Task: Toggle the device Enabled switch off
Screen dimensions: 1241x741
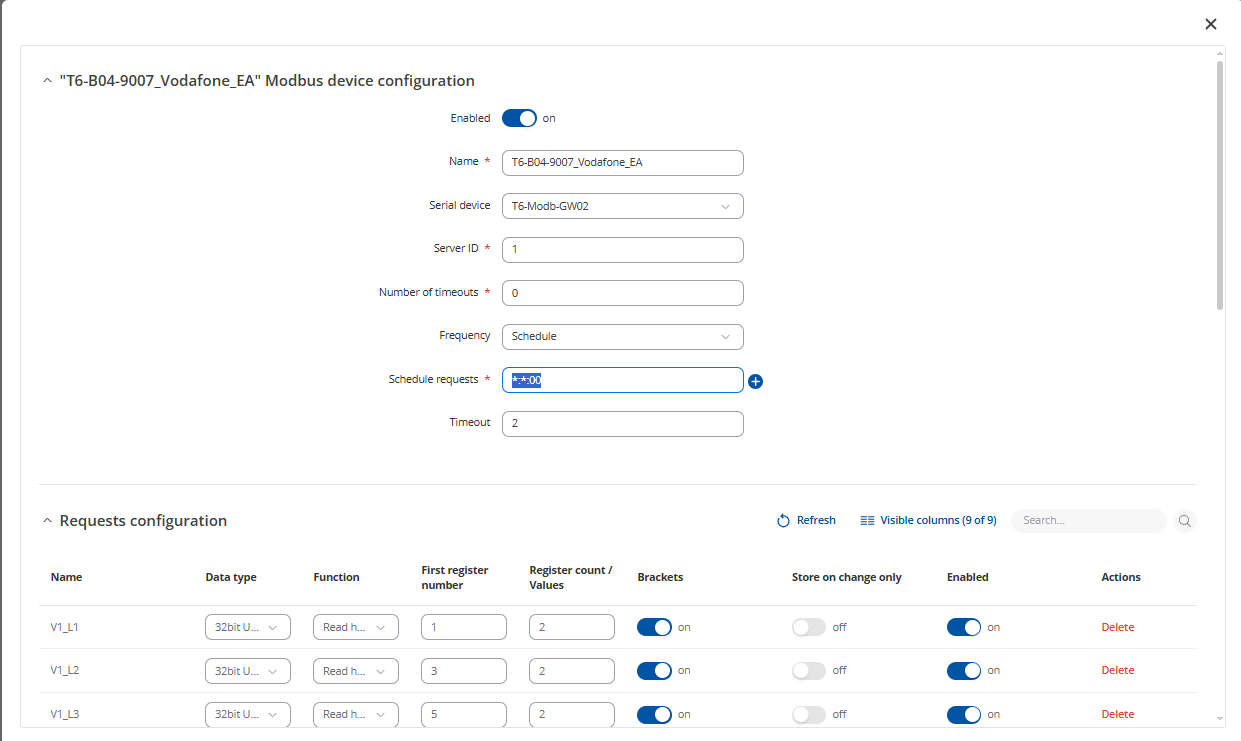Action: [x=519, y=118]
